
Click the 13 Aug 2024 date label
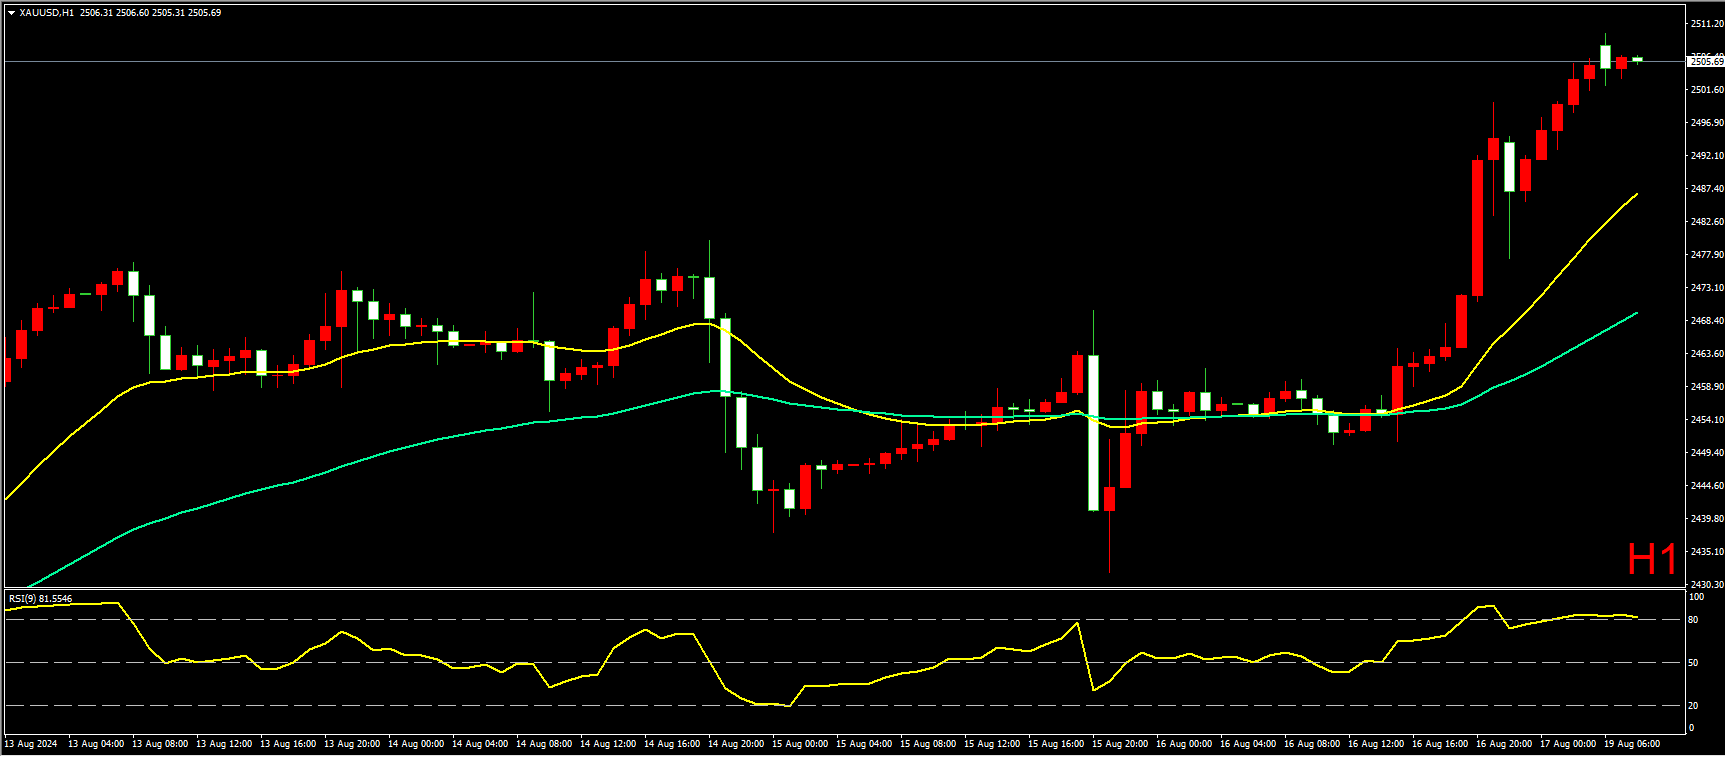tap(31, 744)
